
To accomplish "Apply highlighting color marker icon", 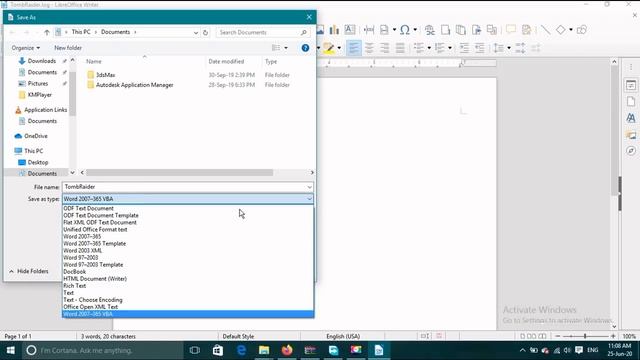I will 329,48.
